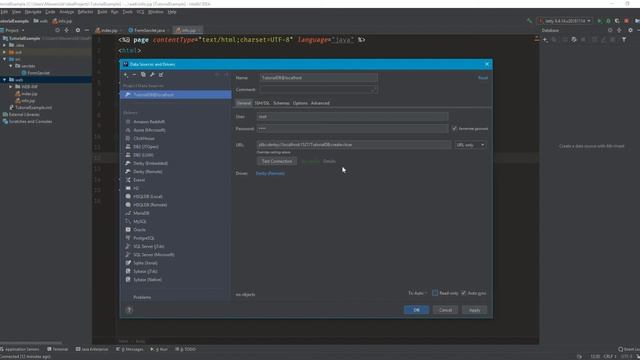Select Sybase (jTds) driver
The image size is (640, 360).
pyautogui.click(x=145, y=271)
